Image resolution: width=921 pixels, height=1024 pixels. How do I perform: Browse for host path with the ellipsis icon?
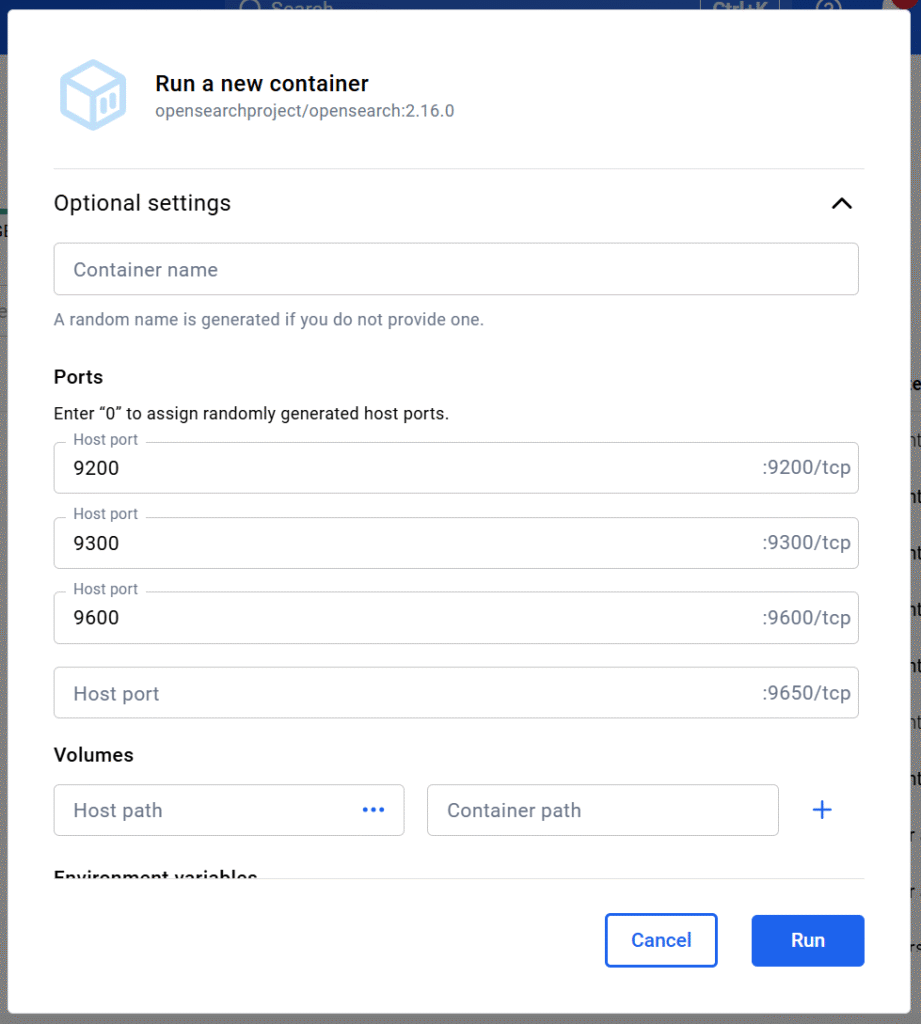373,810
